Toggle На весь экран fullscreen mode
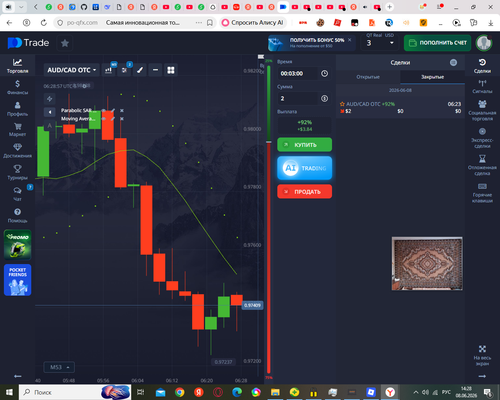Image resolution: width=500 pixels, height=400 pixels. pyautogui.click(x=482, y=356)
